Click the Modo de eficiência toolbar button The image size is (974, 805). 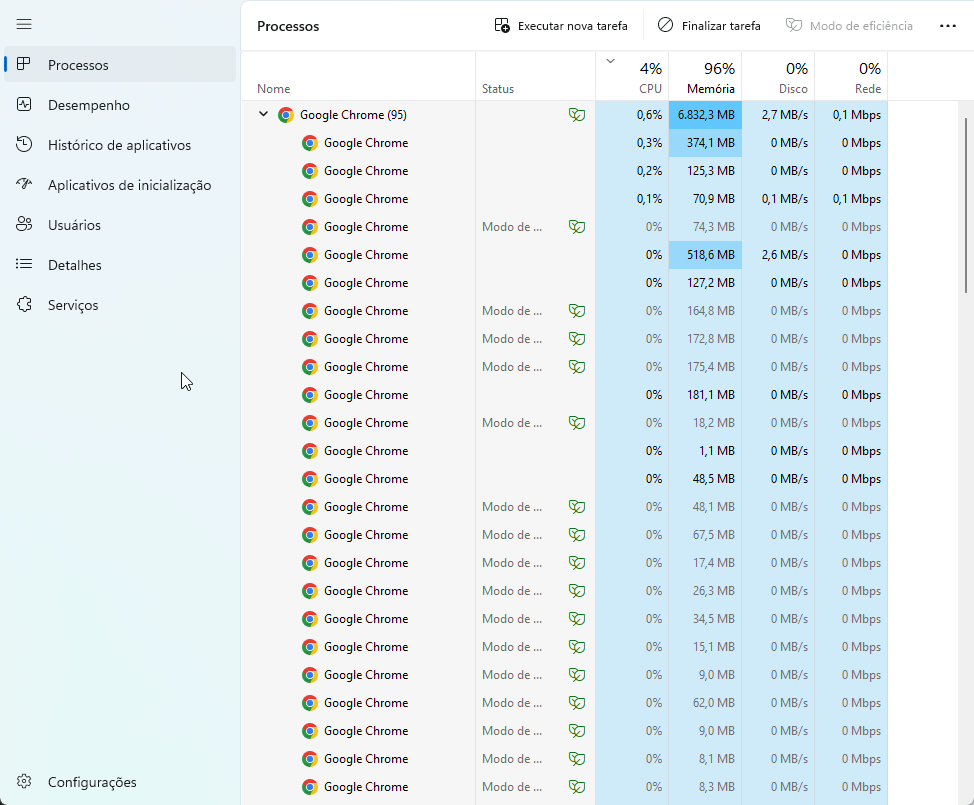[849, 25]
